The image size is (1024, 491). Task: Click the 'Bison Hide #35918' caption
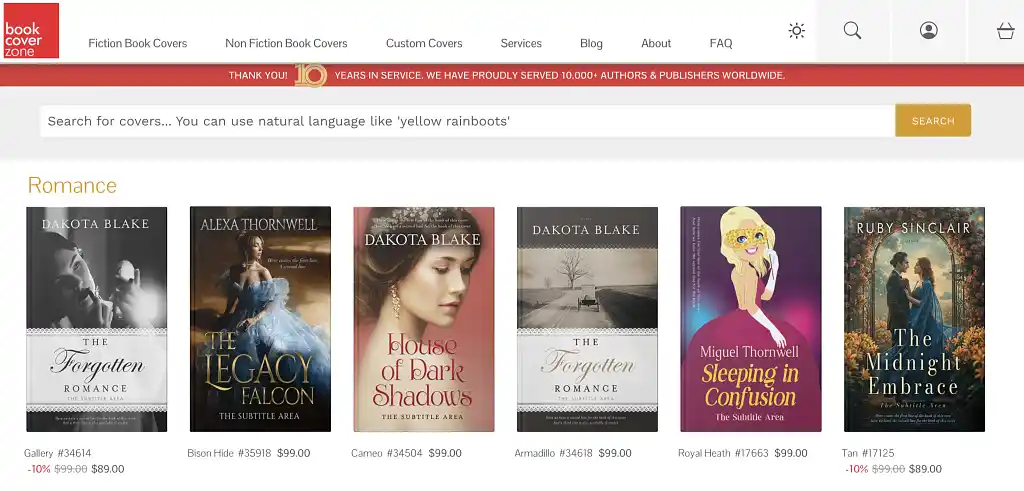(x=229, y=453)
